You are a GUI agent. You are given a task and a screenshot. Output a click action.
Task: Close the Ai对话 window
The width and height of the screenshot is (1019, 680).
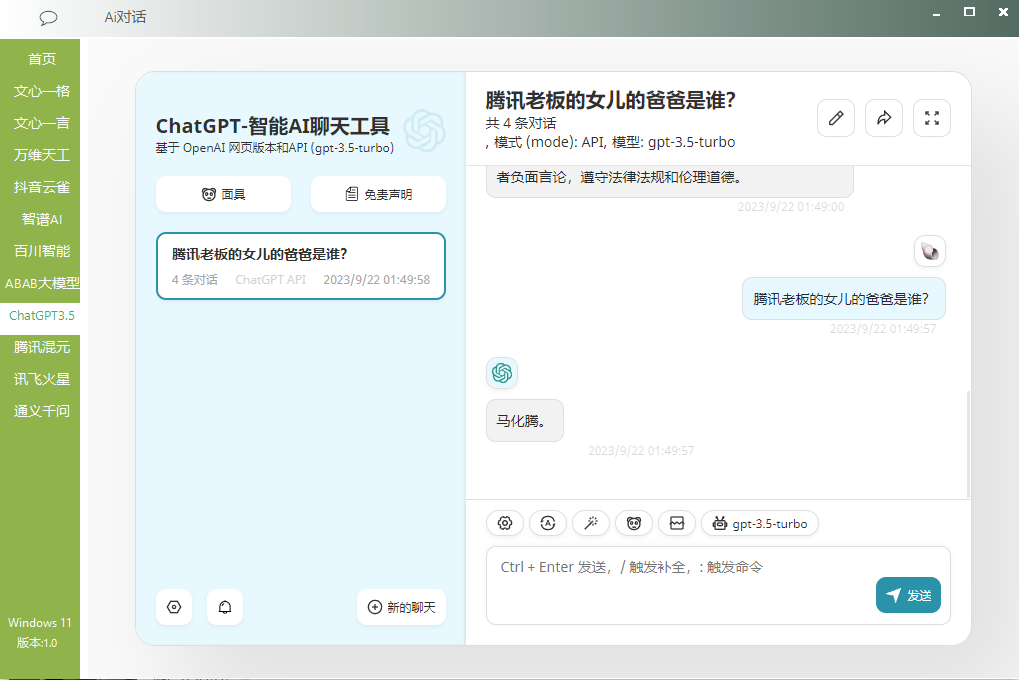pos(1003,12)
